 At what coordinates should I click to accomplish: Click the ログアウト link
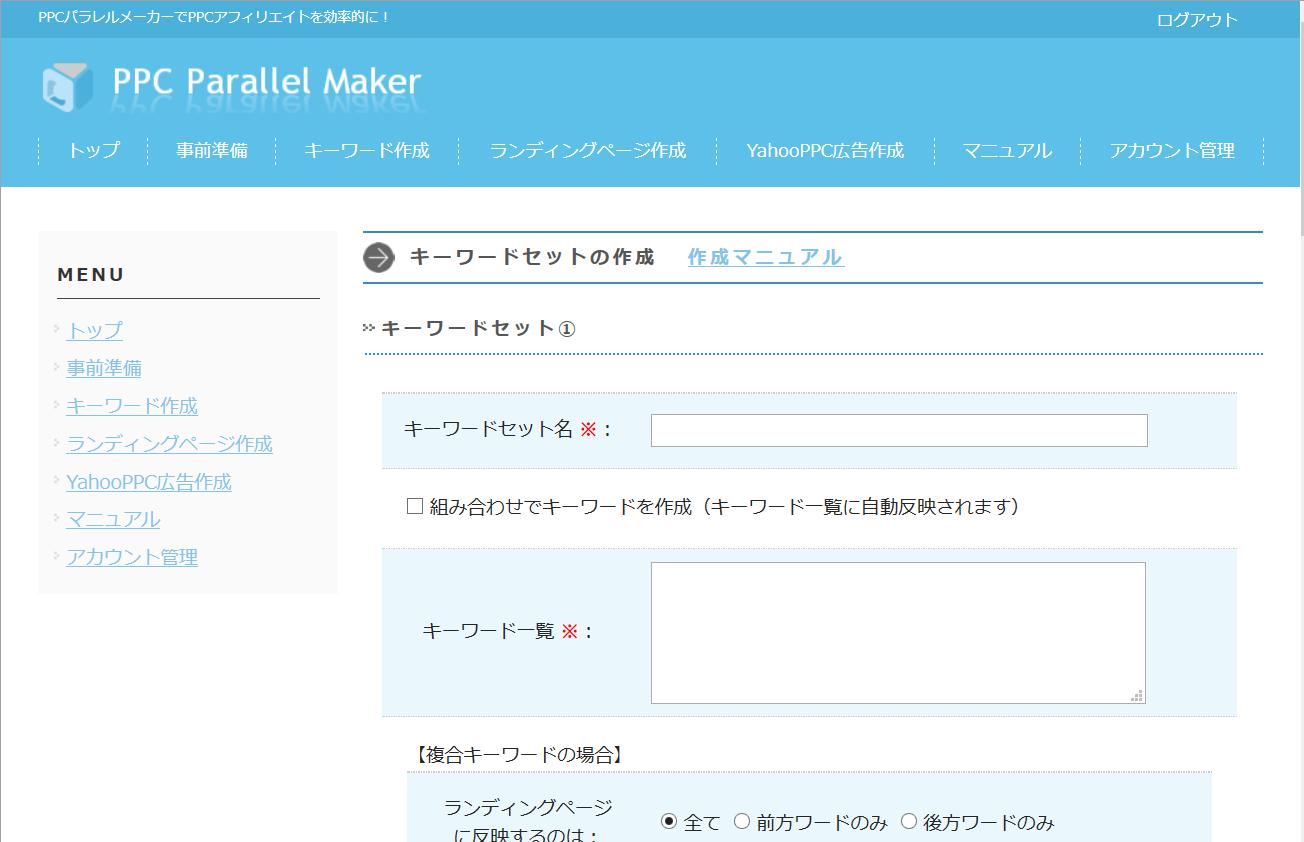point(1197,19)
